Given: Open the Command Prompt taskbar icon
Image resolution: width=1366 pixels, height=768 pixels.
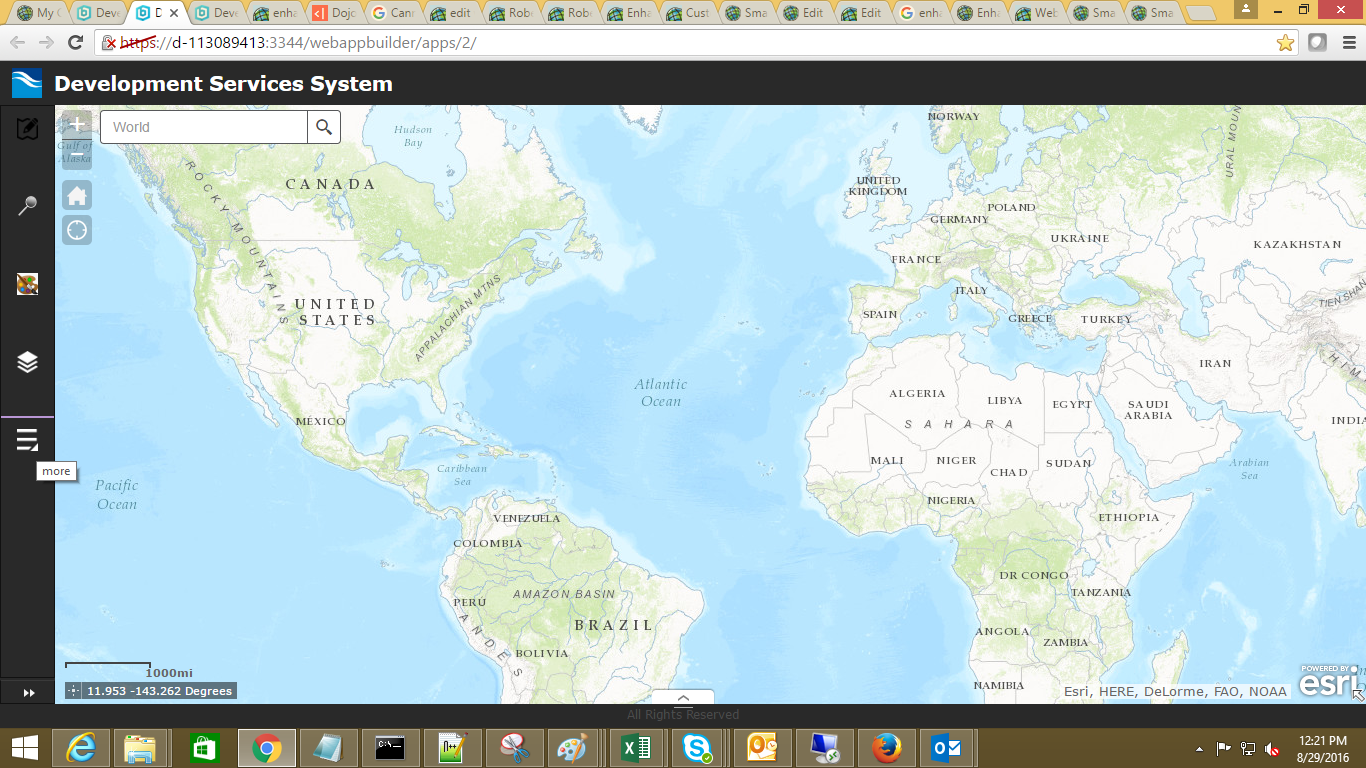Looking at the screenshot, I should pyautogui.click(x=389, y=748).
